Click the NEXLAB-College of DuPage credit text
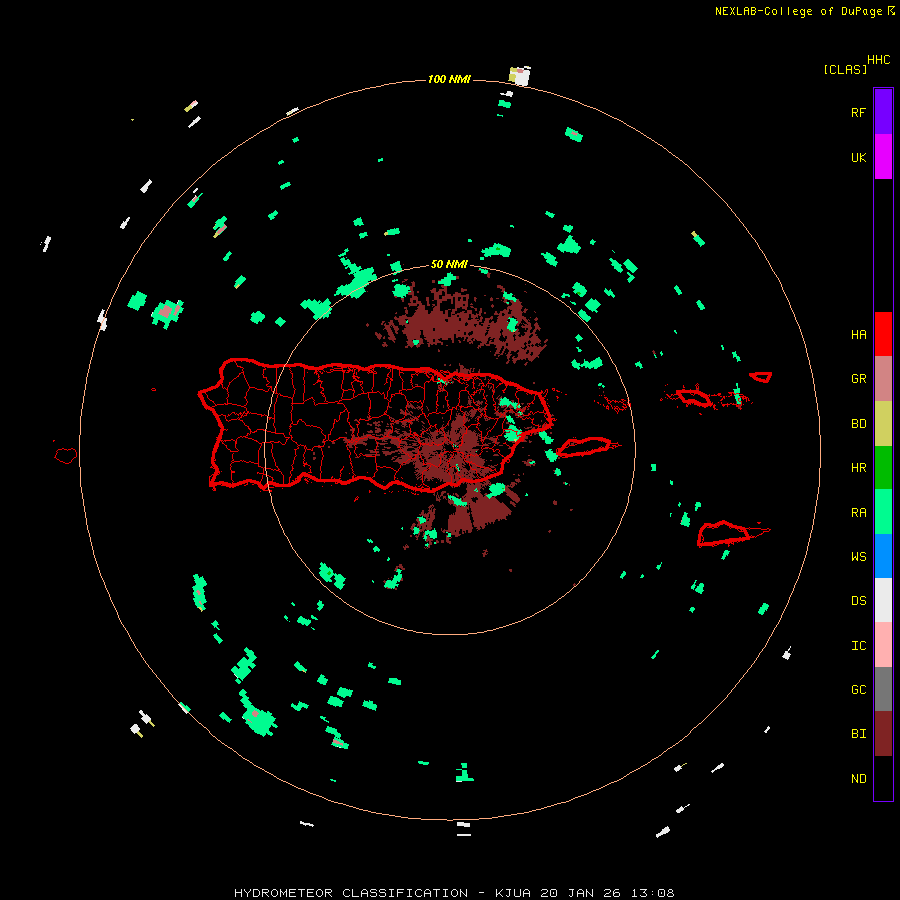 pos(798,11)
